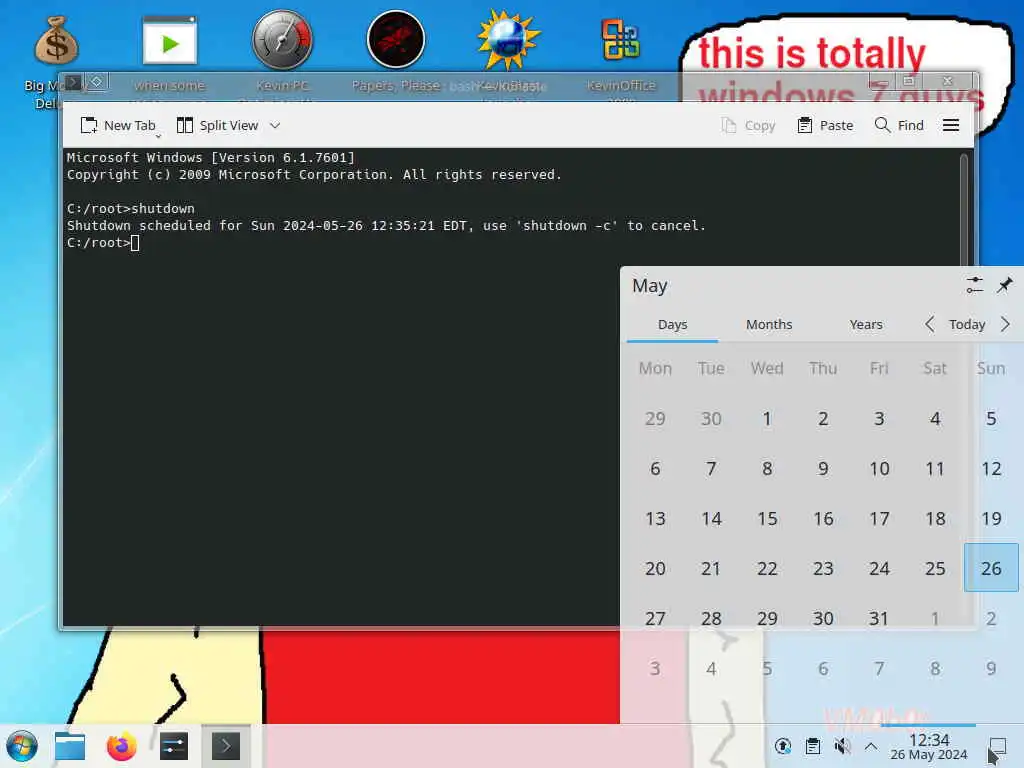Switch to the Days tab

pos(673,325)
